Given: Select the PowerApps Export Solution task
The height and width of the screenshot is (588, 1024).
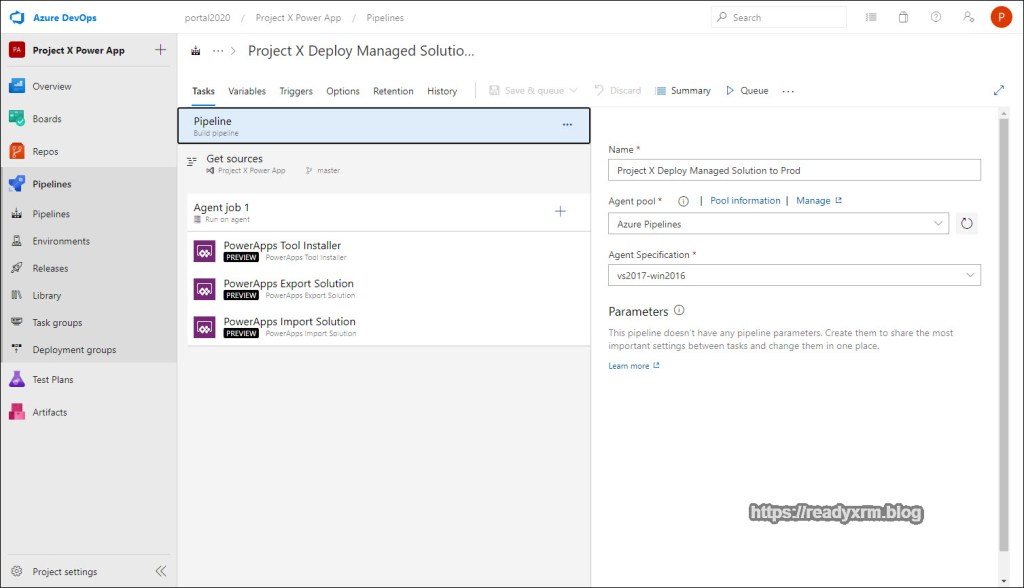Looking at the screenshot, I should tap(288, 288).
